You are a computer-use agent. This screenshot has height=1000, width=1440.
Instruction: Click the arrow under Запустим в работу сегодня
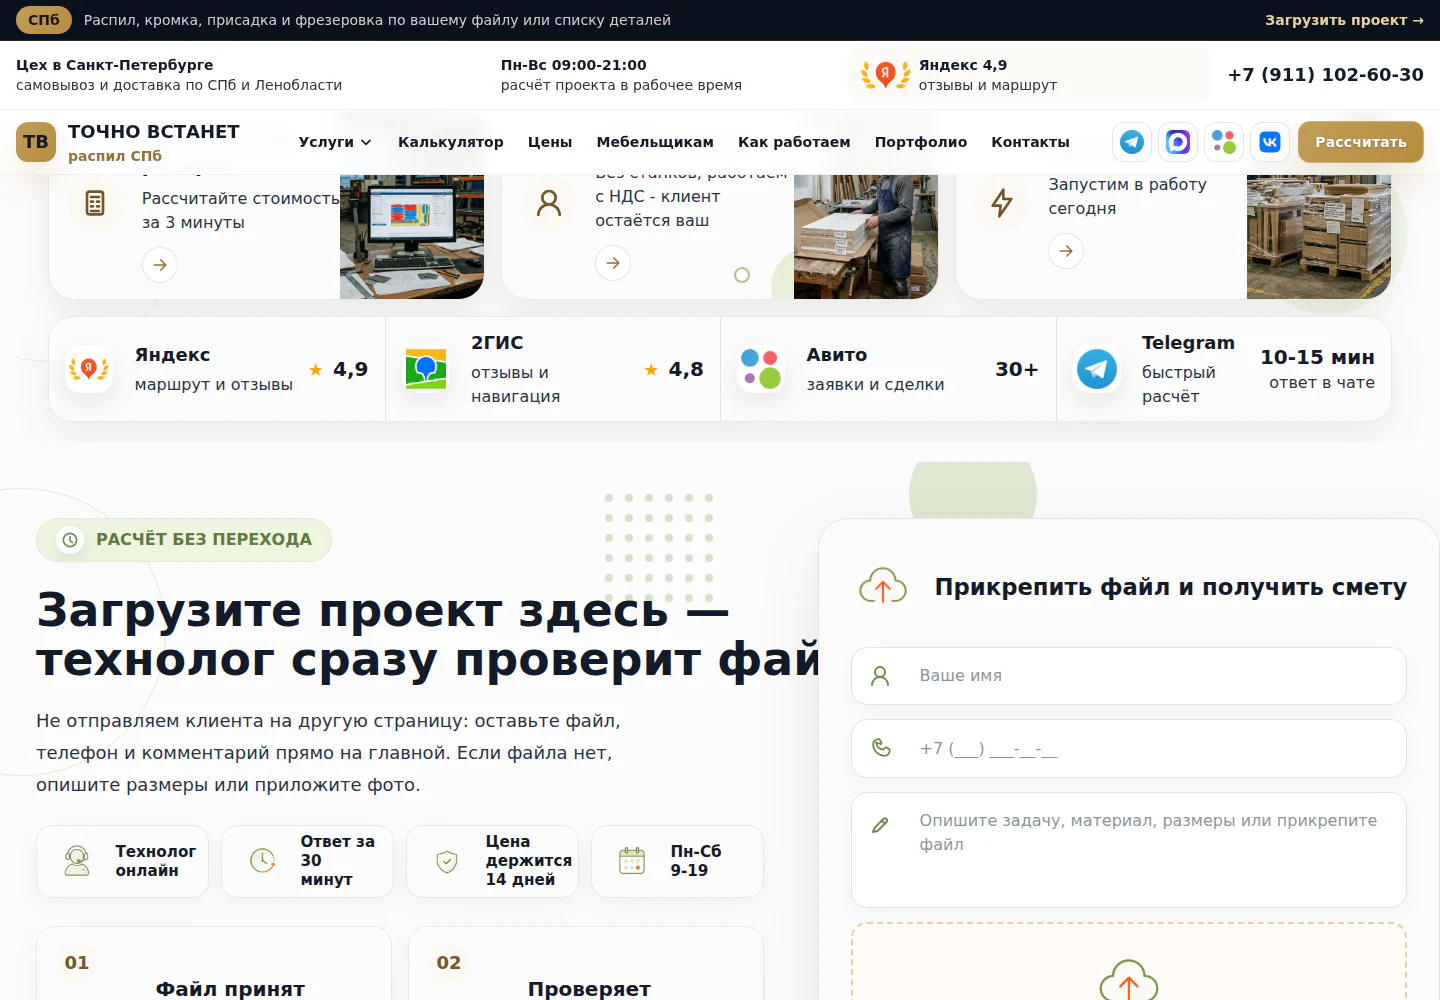tap(1066, 251)
